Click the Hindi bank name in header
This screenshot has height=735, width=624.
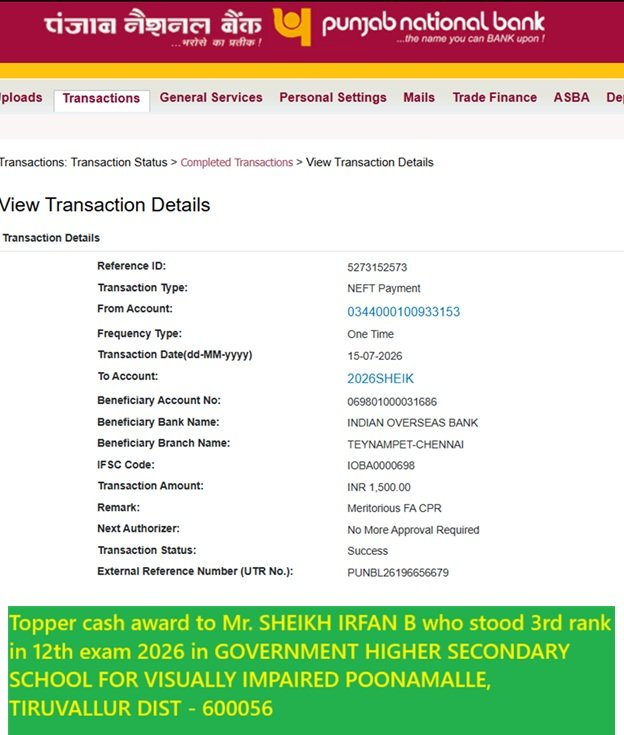[x=153, y=23]
